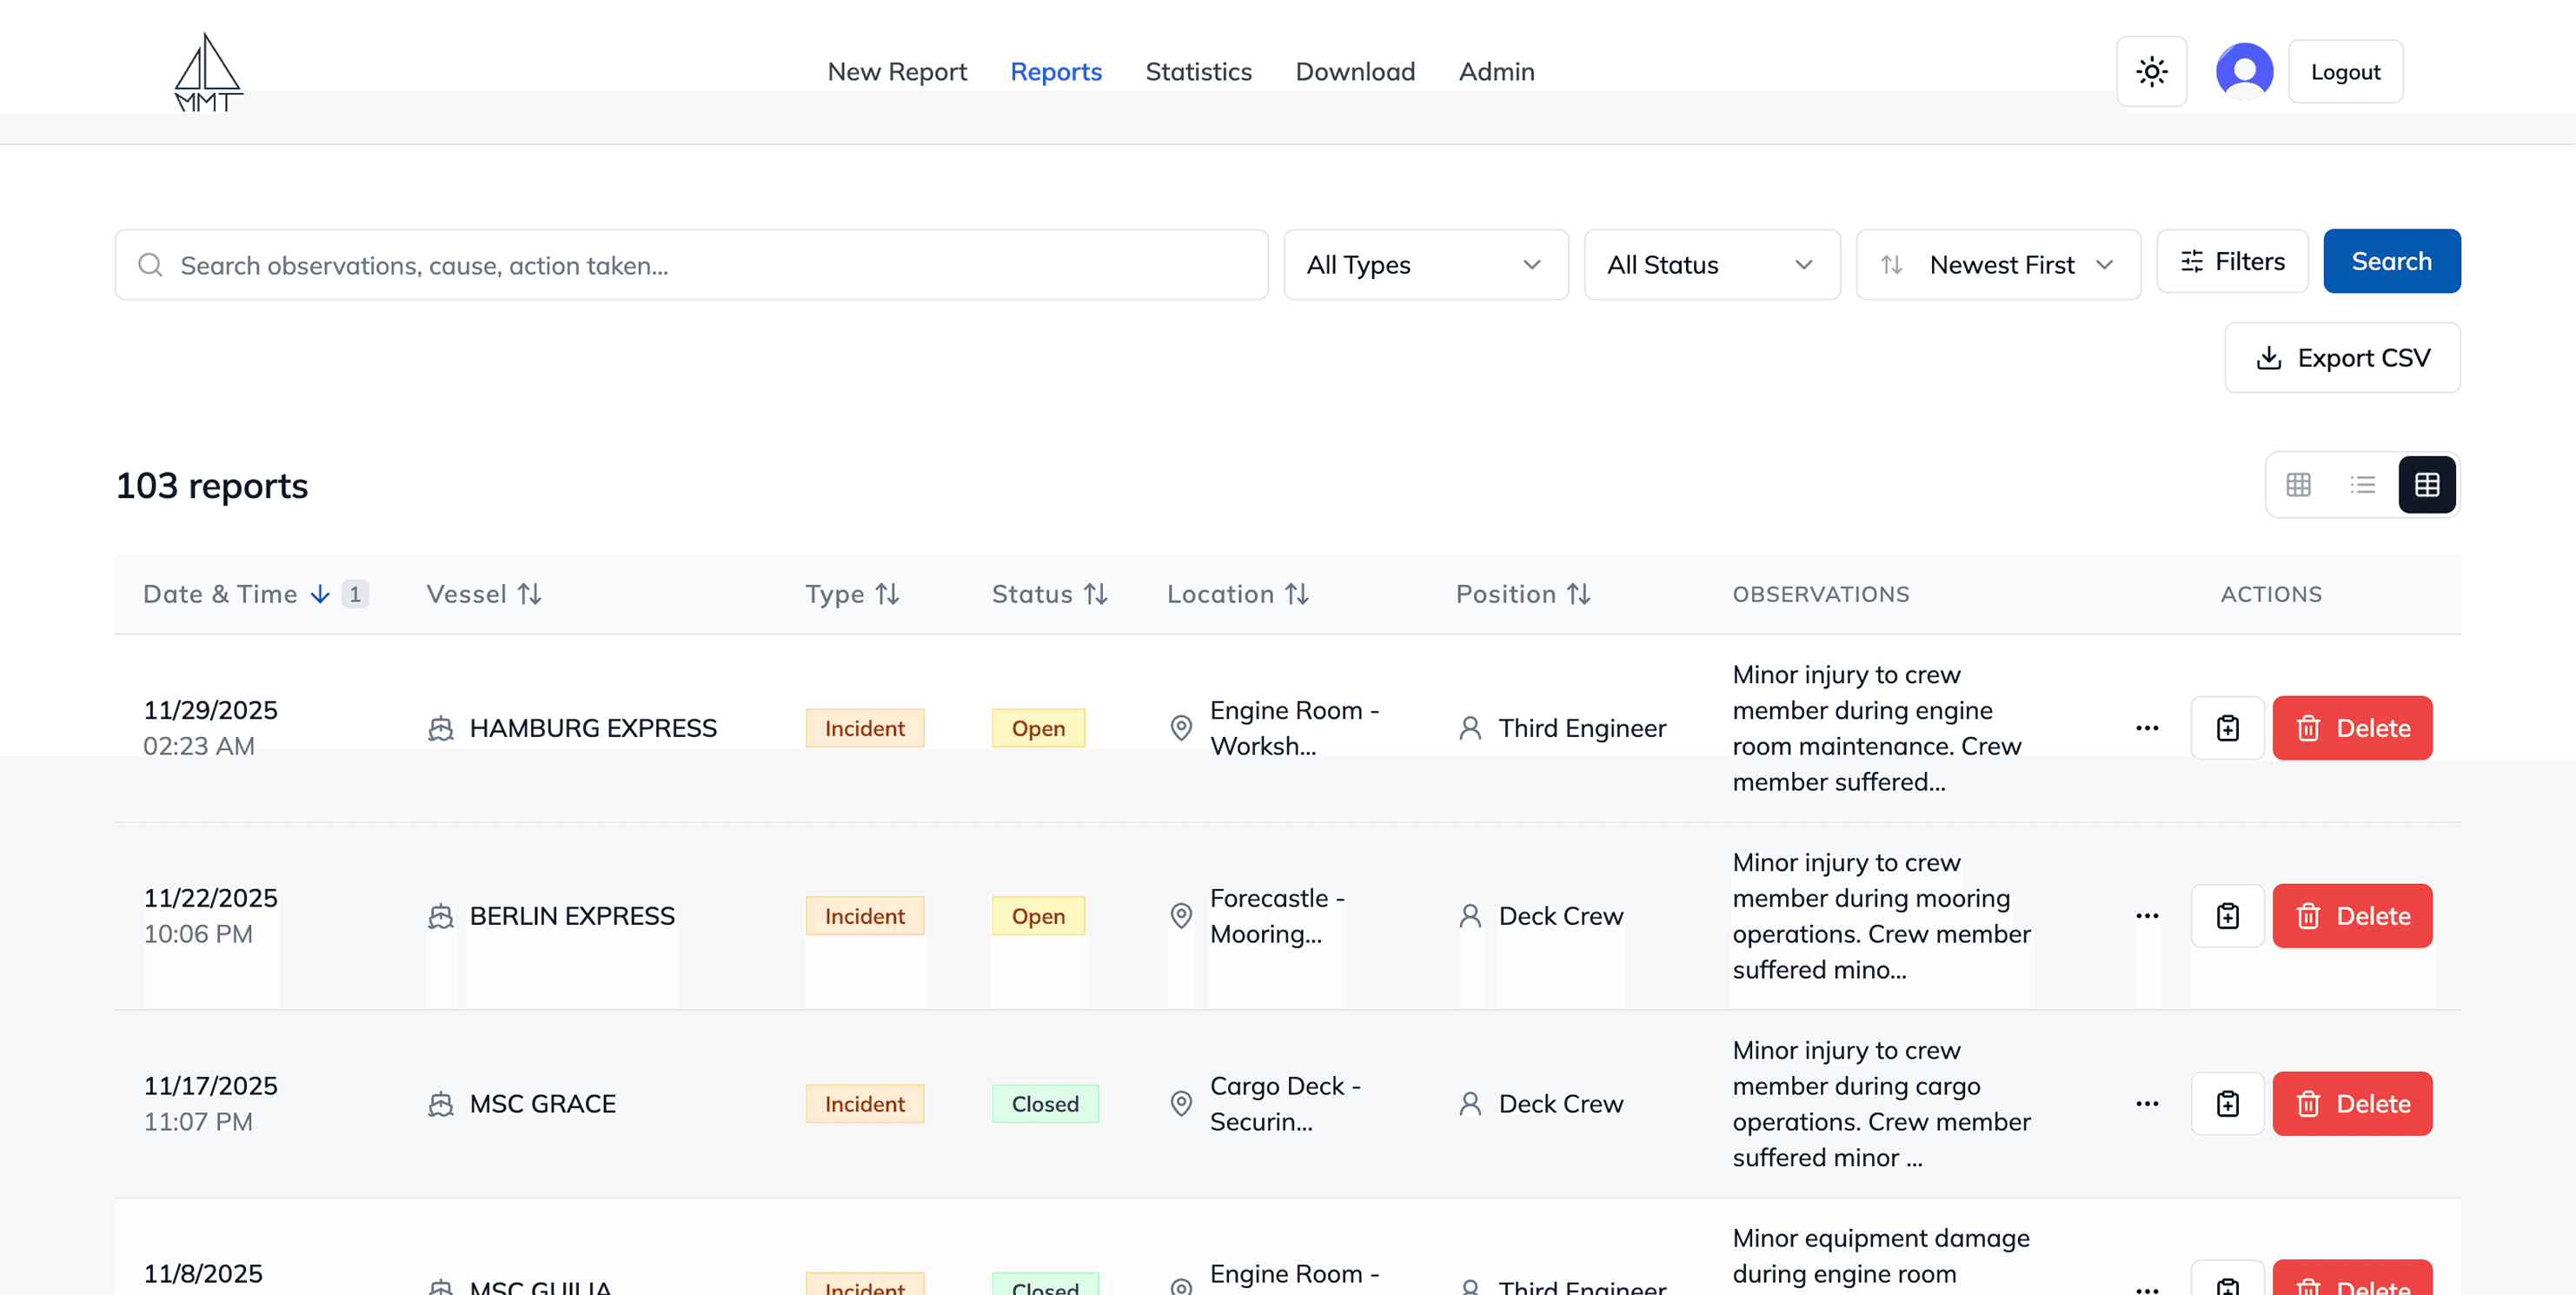Sort table by Status column
This screenshot has width=2576, height=1295.
coord(1049,594)
